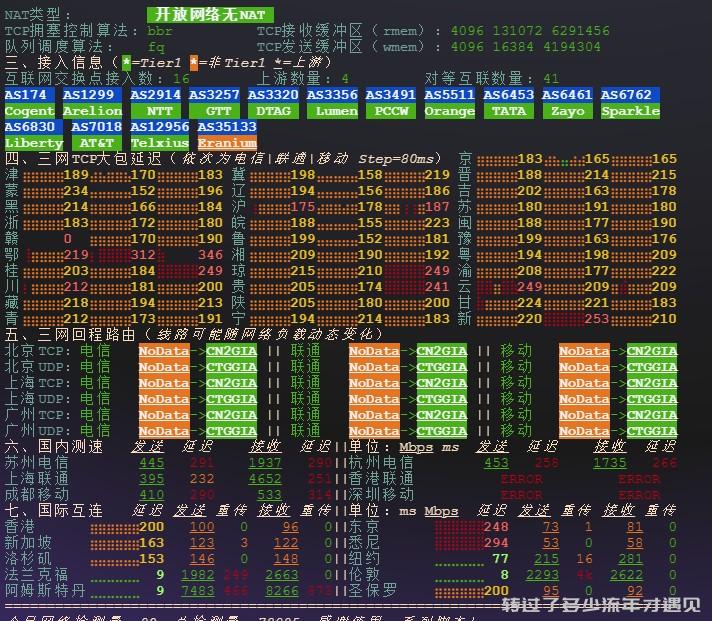Click section heading 七、国际互连
Image resolution: width=712 pixels, height=621 pixels.
[54, 510]
